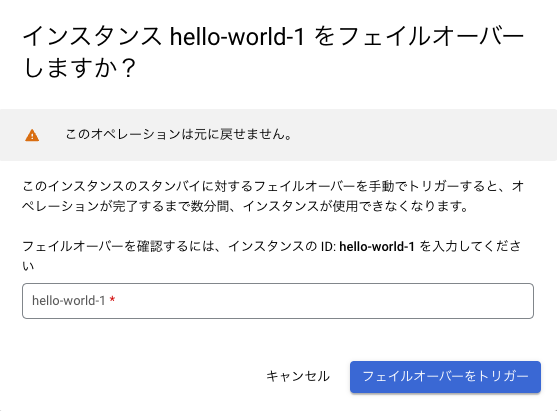Click the キャンセル button
Viewport: 557px width, 411px height.
pyautogui.click(x=298, y=377)
